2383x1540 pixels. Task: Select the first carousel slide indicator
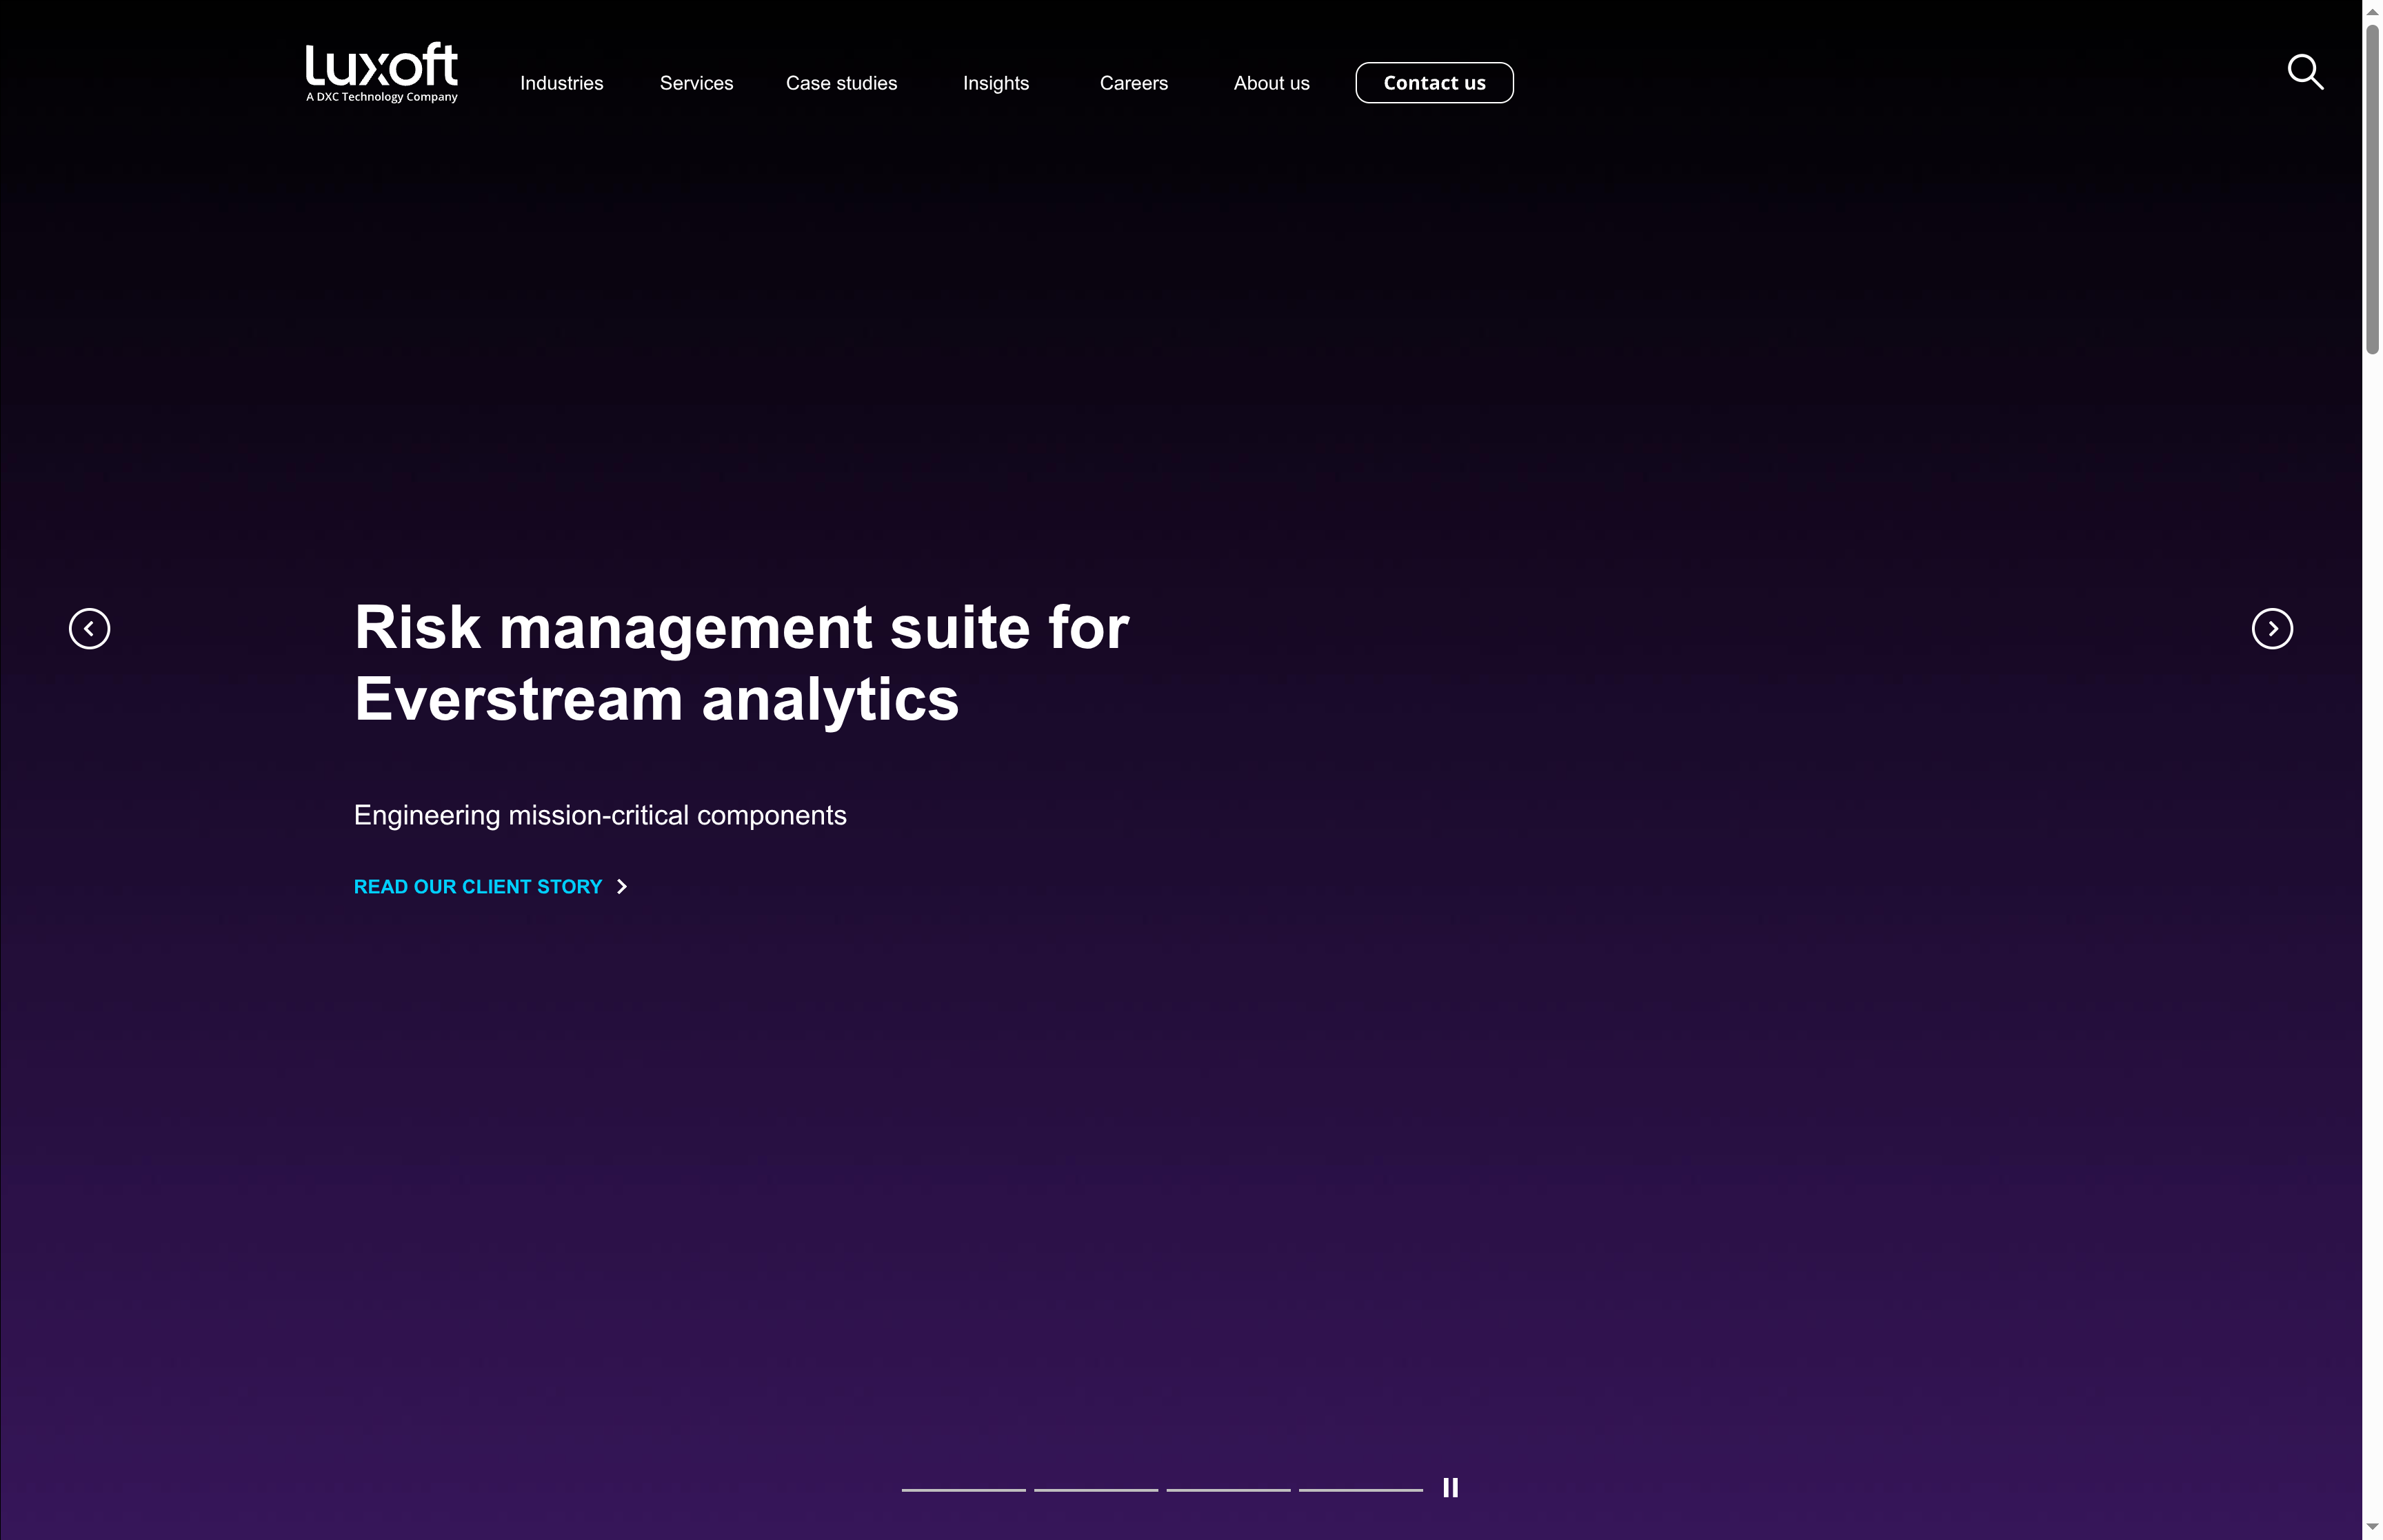coord(963,1490)
